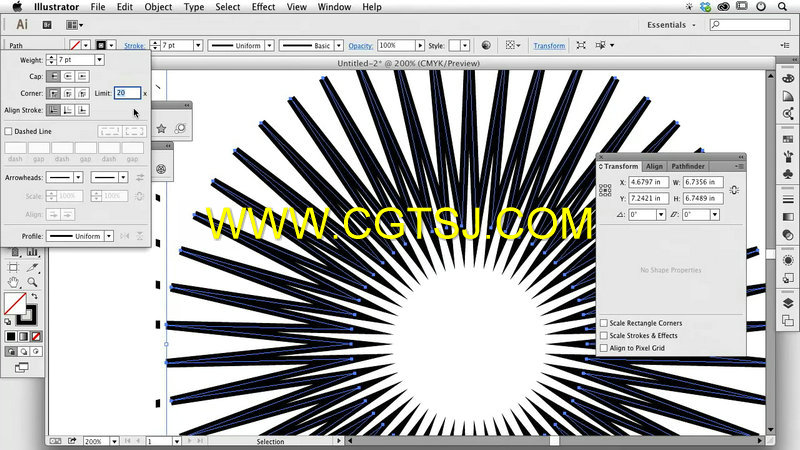This screenshot has width=800, height=450.
Task: Open the start Arrowheads dropdown
Action: [78, 177]
